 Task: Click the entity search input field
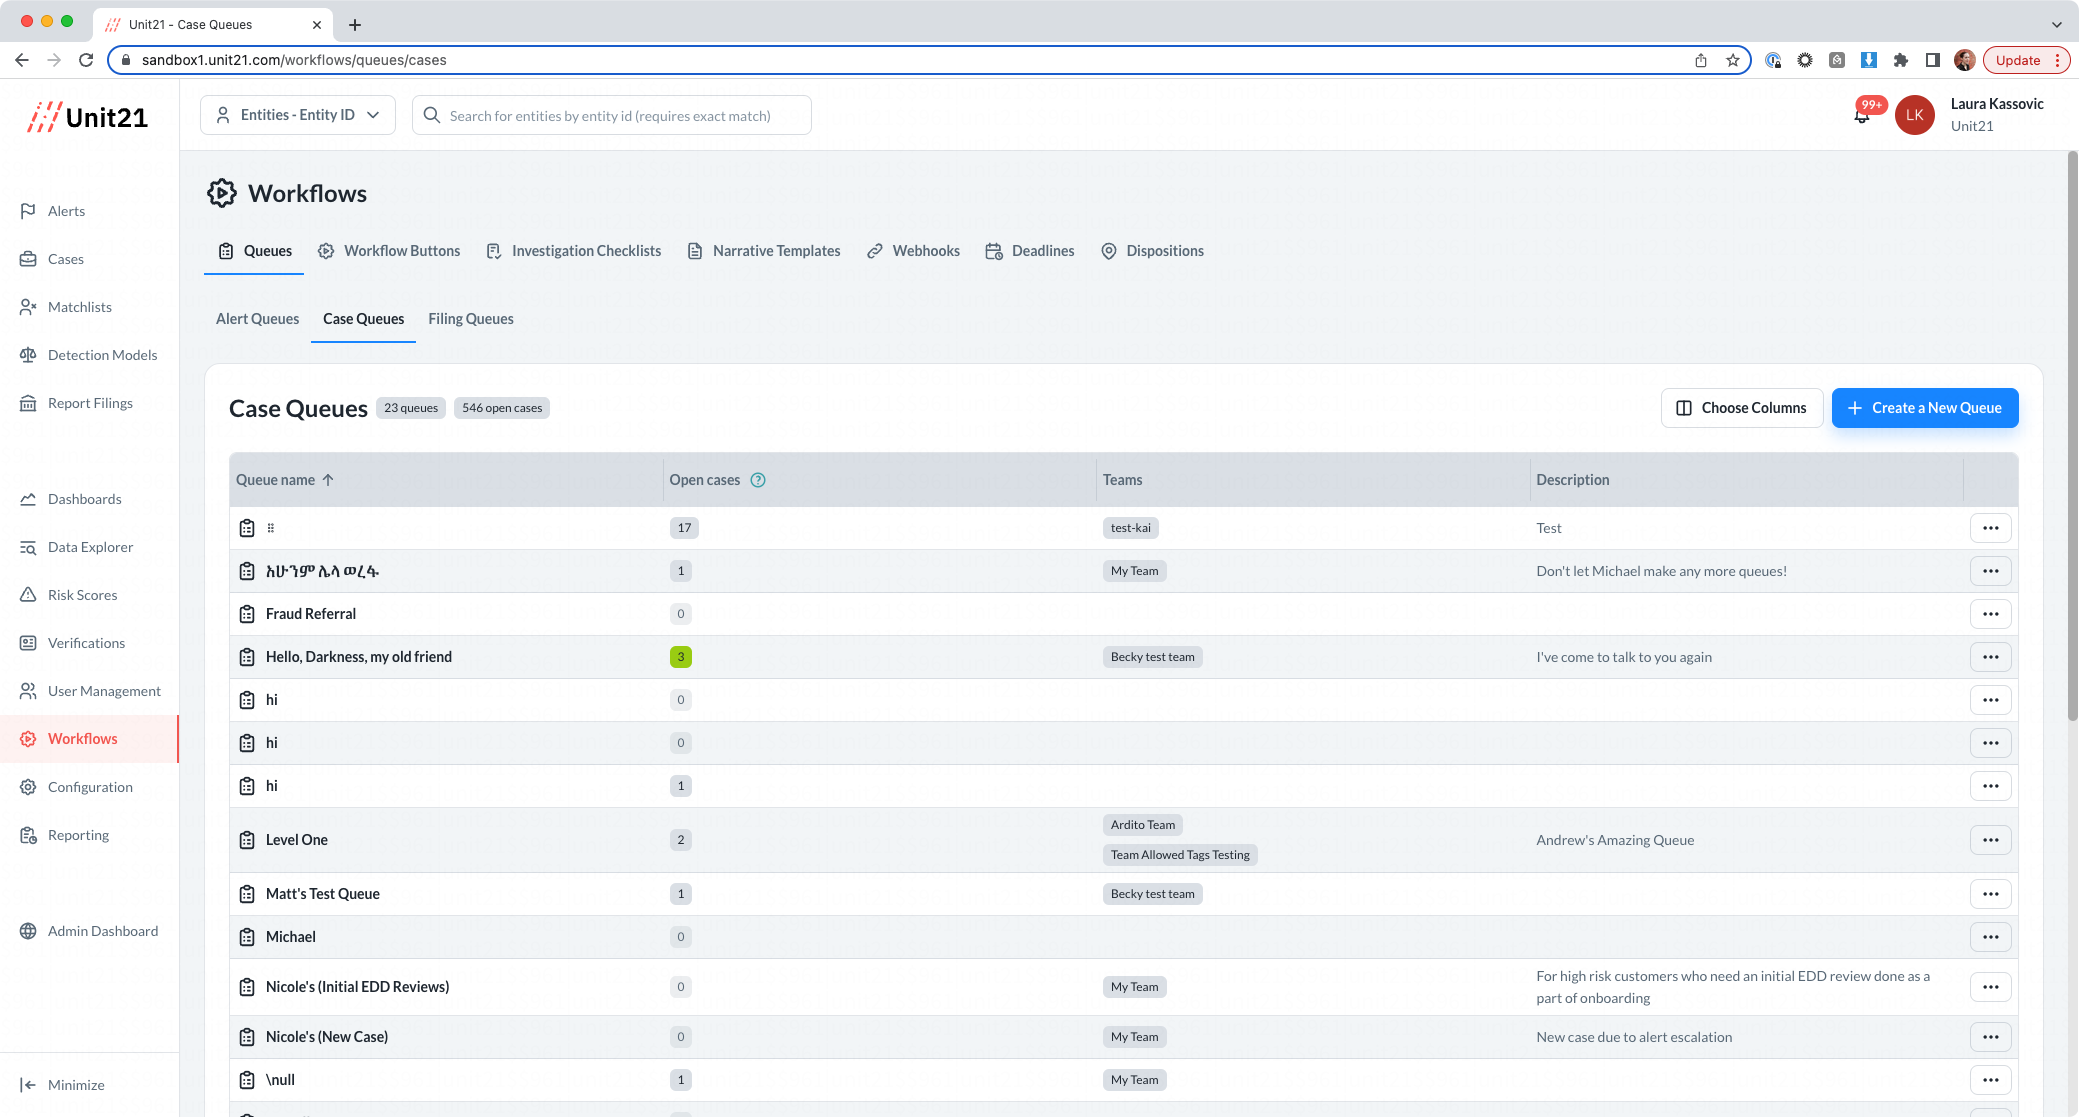coord(610,116)
